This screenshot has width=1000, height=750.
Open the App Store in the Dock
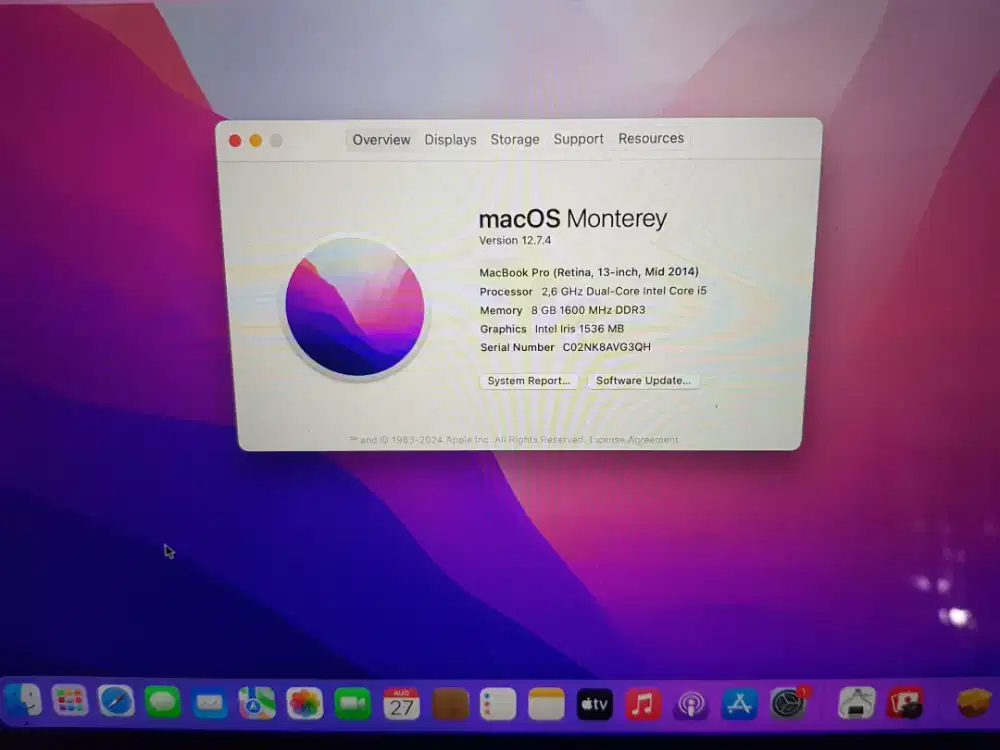[x=740, y=705]
